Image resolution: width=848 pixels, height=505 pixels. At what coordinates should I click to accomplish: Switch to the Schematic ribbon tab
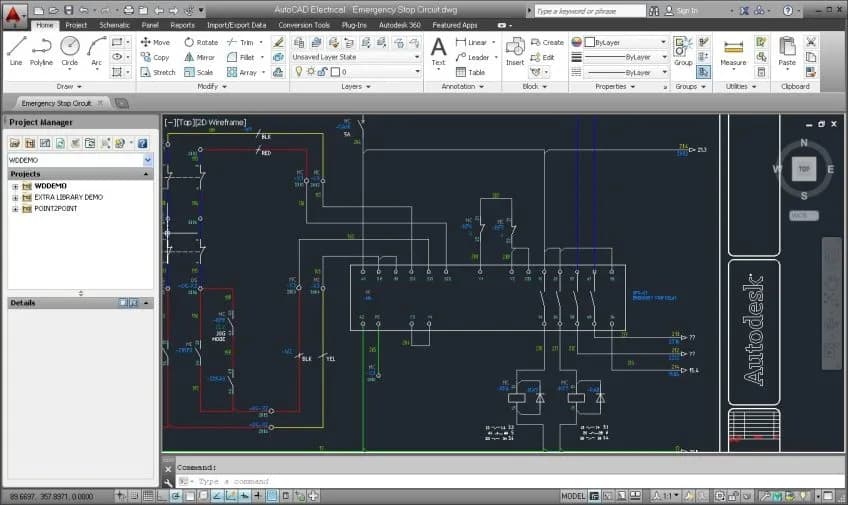pos(114,24)
